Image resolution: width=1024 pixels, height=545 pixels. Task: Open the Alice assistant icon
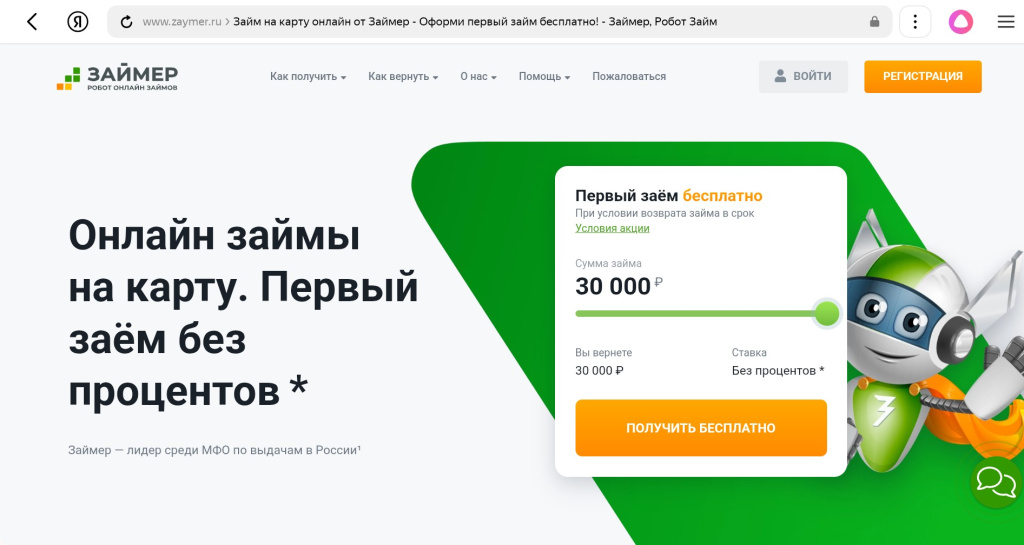pos(960,22)
